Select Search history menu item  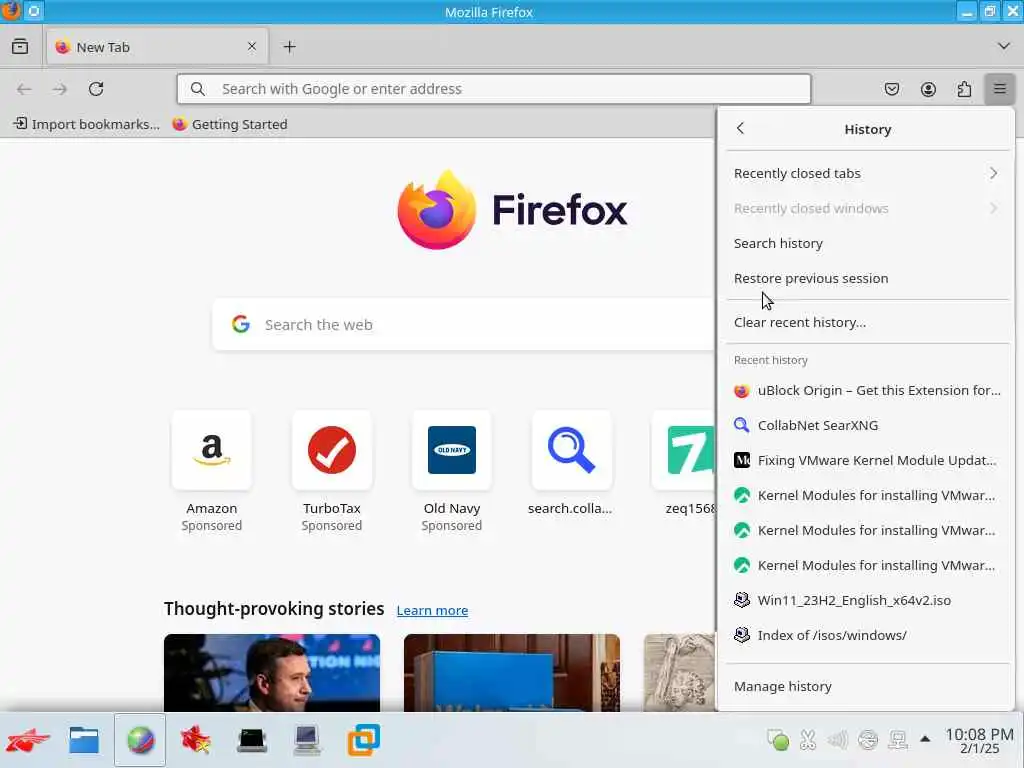click(x=867, y=243)
